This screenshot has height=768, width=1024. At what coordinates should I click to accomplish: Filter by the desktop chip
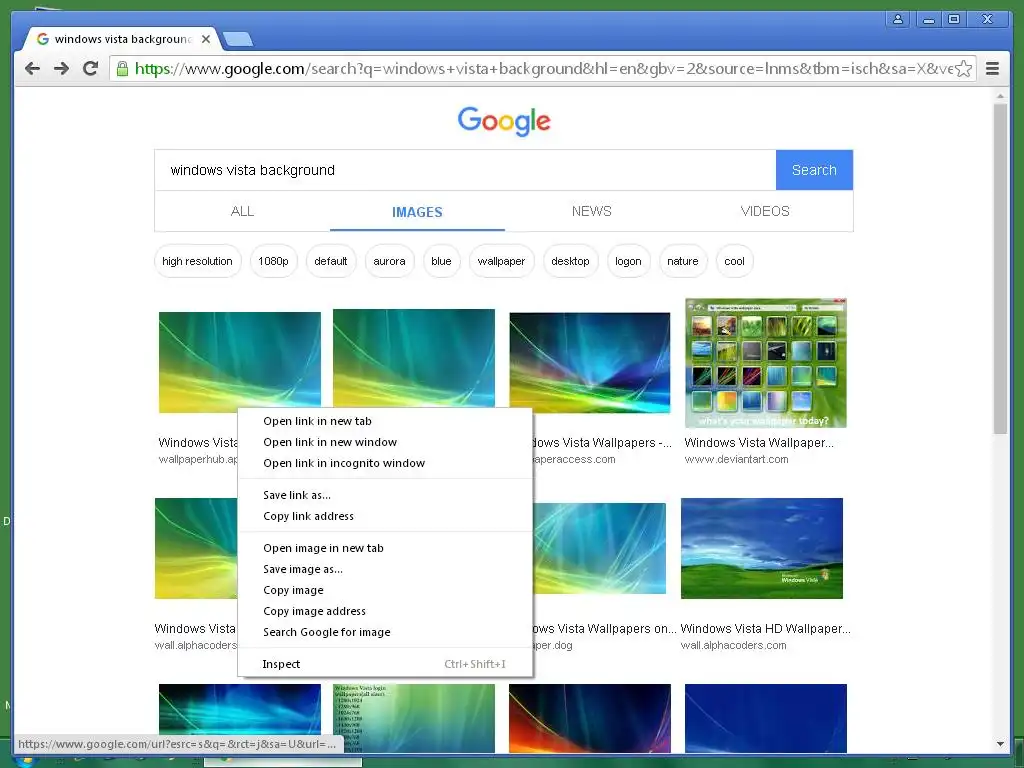point(570,261)
